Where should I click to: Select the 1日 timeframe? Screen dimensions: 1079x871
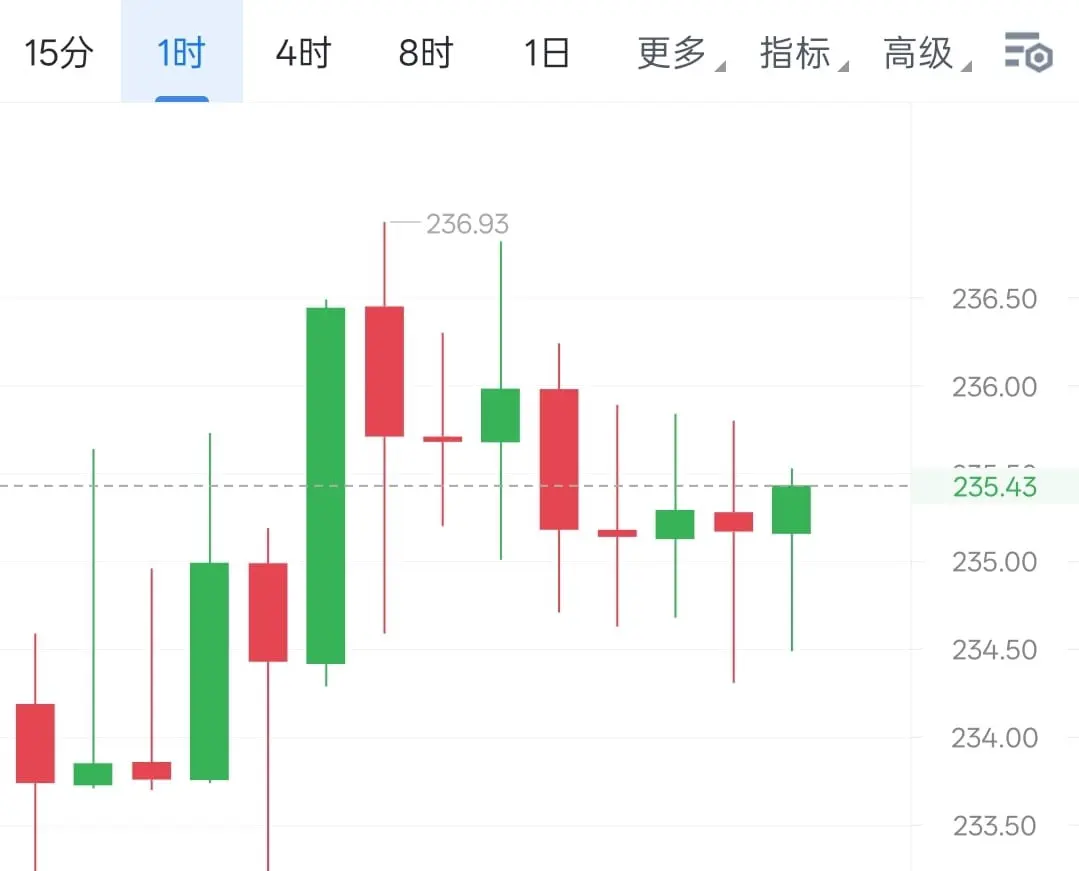(546, 53)
